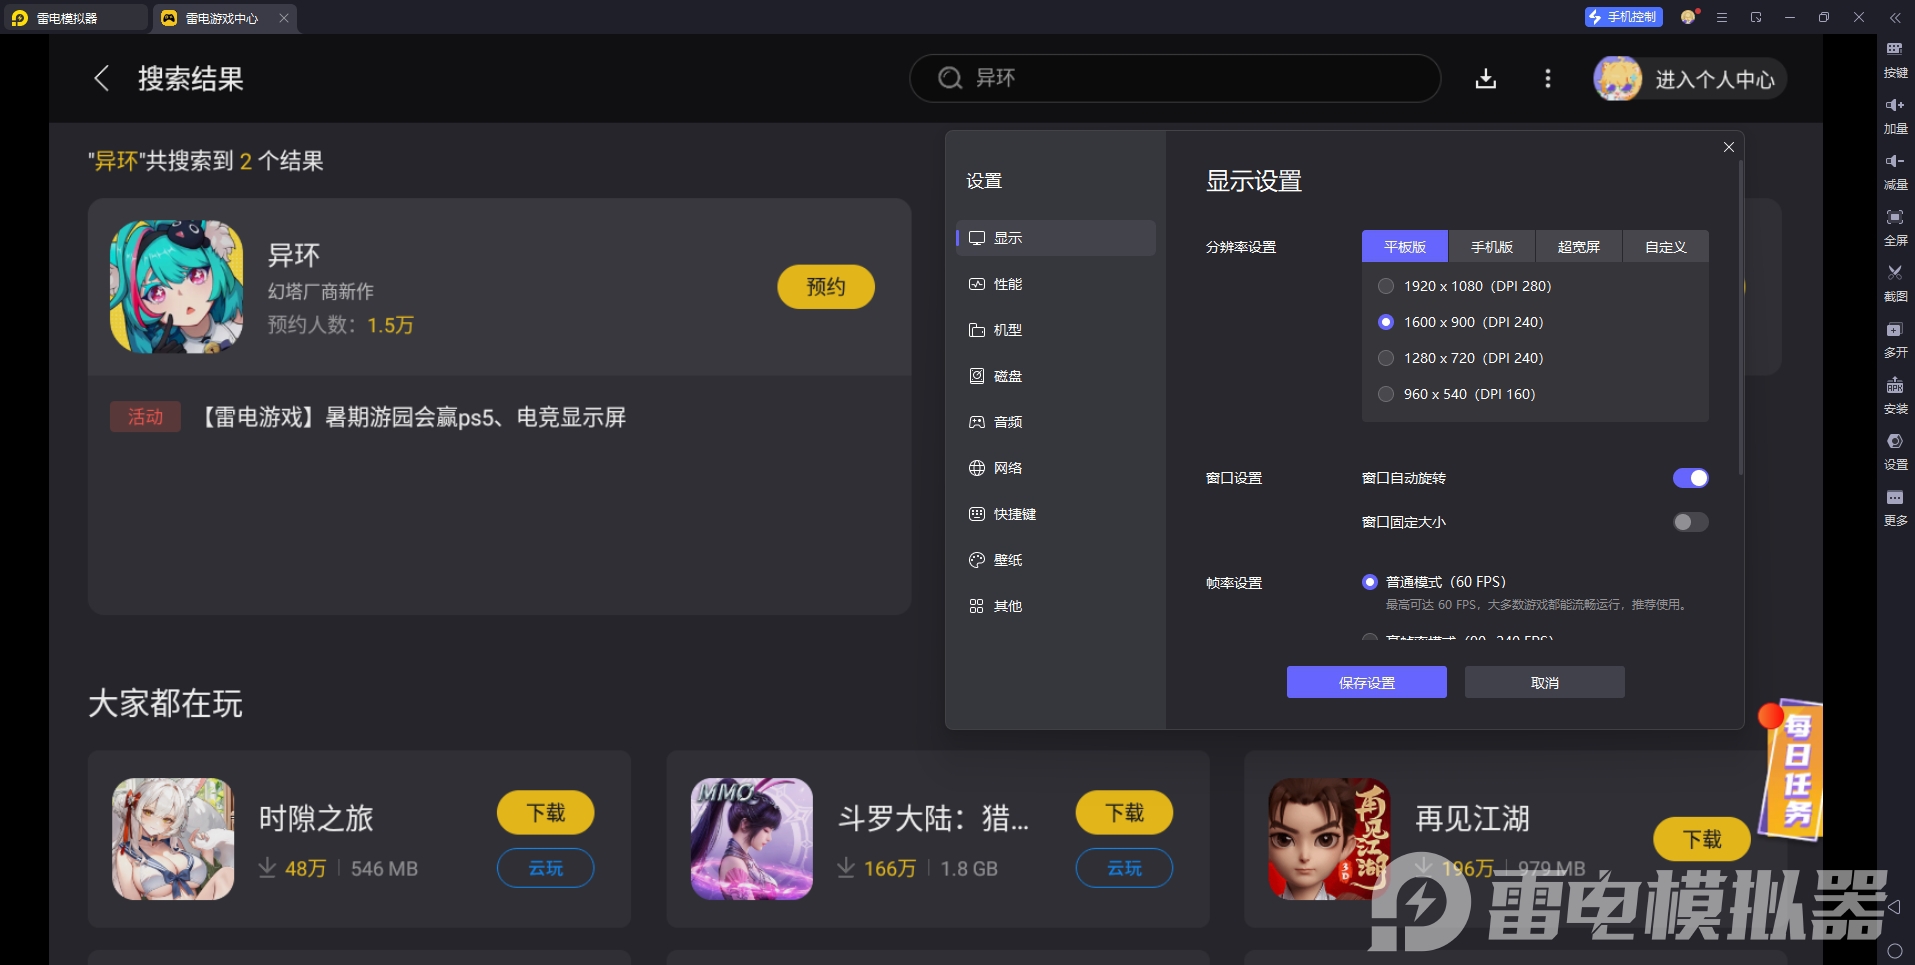Screen dimensions: 1915x965
Task: Increase volume with 加量 sidebar icon
Action: pos(1895,116)
